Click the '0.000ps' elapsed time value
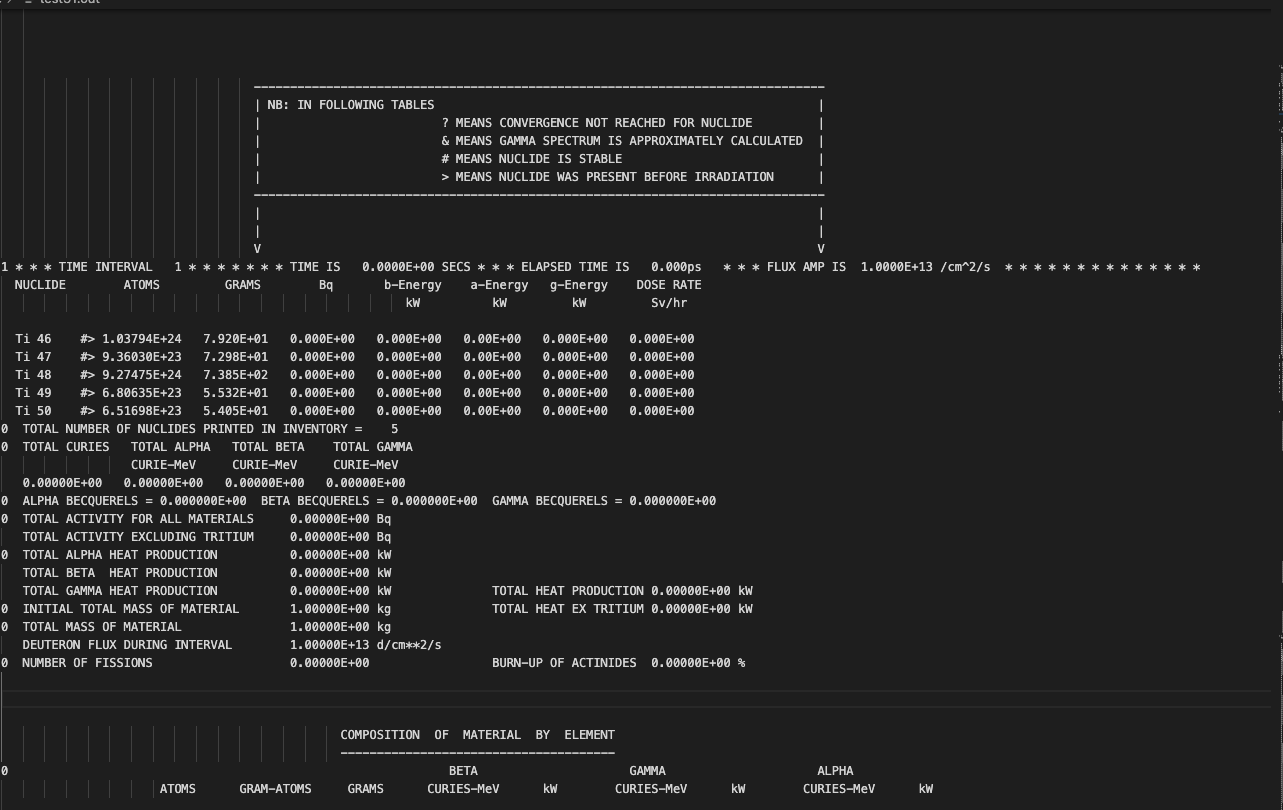 coord(676,267)
